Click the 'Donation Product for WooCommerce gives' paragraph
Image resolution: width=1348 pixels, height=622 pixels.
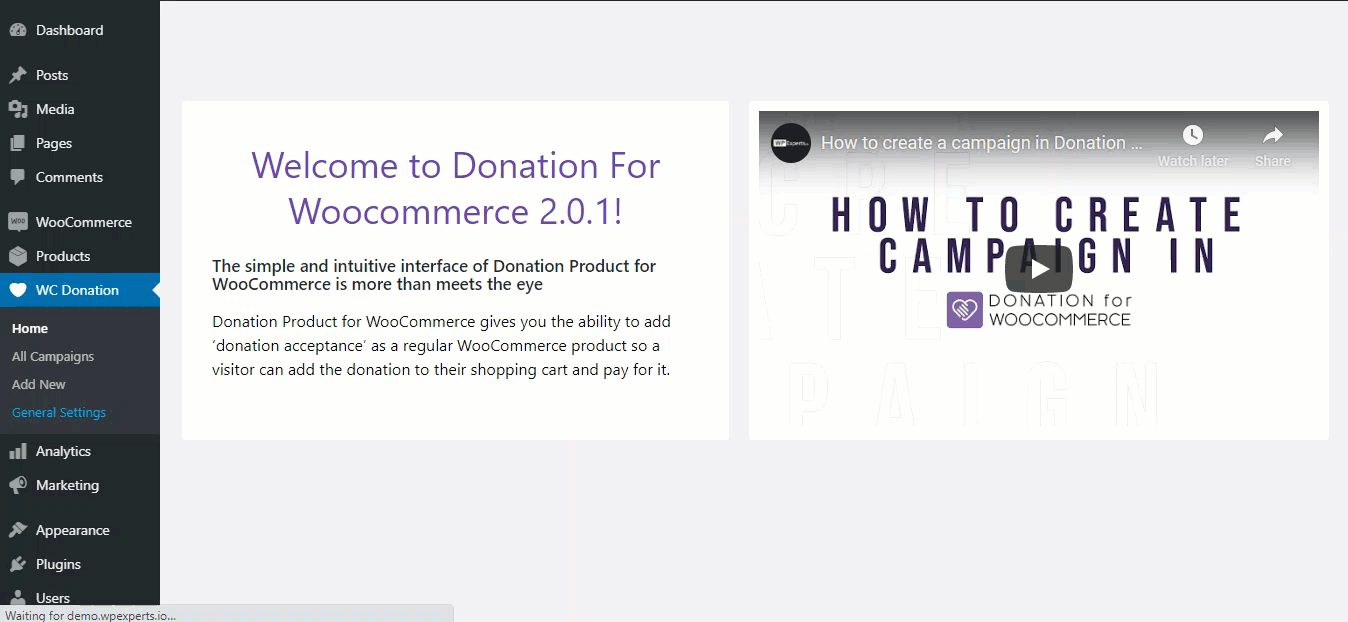(x=442, y=345)
